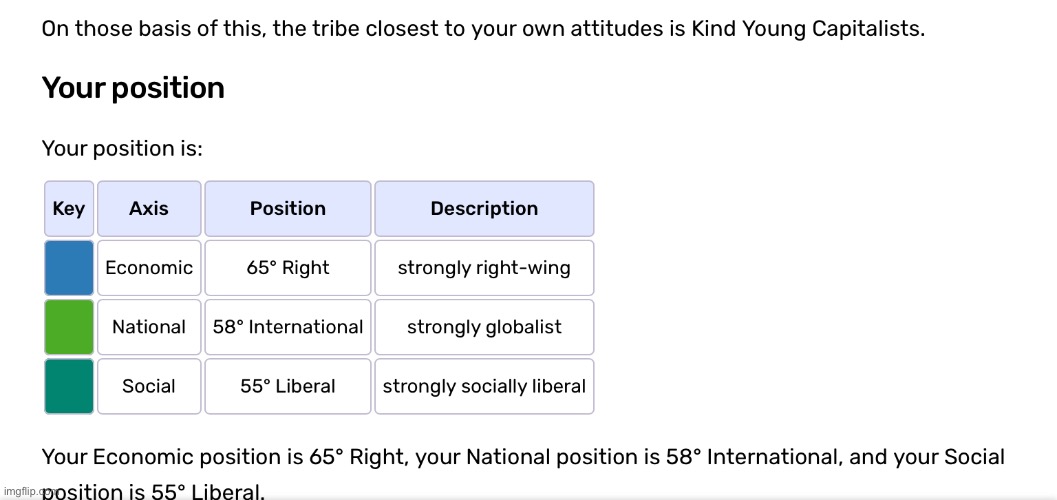Click the Description column header
Viewport: 1057px width, 500px height.
(x=484, y=208)
